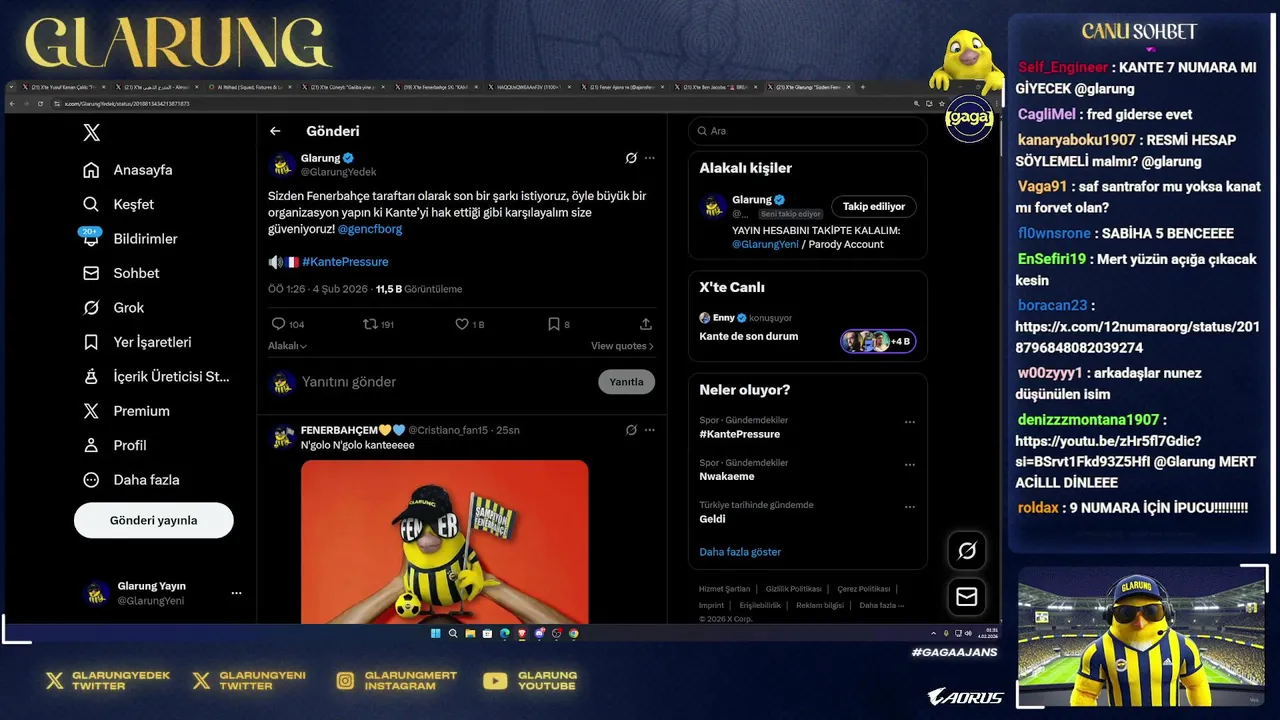Click the Yanıtını gönder reply field
This screenshot has height=720, width=1280.
coord(447,382)
